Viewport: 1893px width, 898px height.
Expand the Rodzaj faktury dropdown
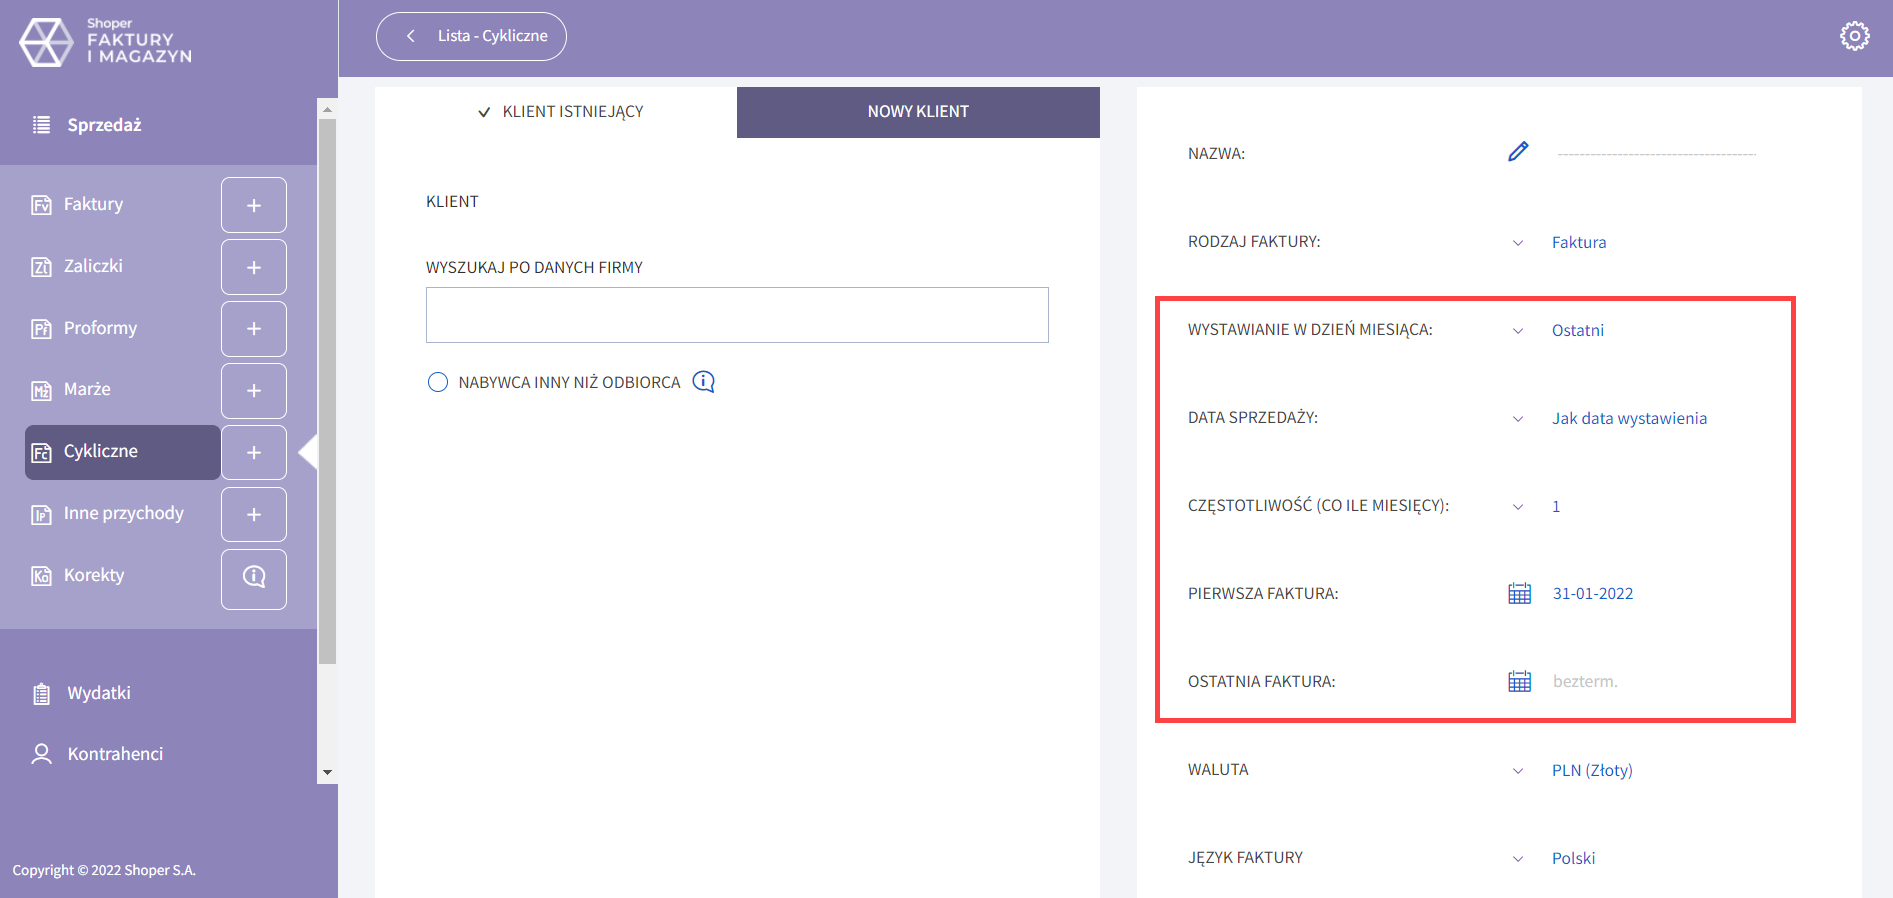1518,243
